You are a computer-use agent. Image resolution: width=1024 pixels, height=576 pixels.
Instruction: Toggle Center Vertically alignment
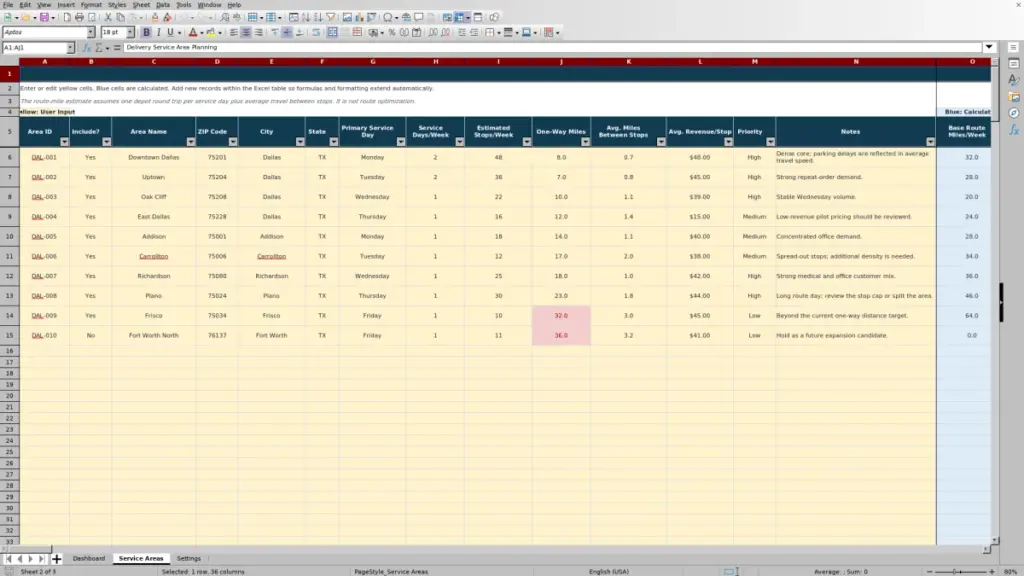[x=287, y=32]
